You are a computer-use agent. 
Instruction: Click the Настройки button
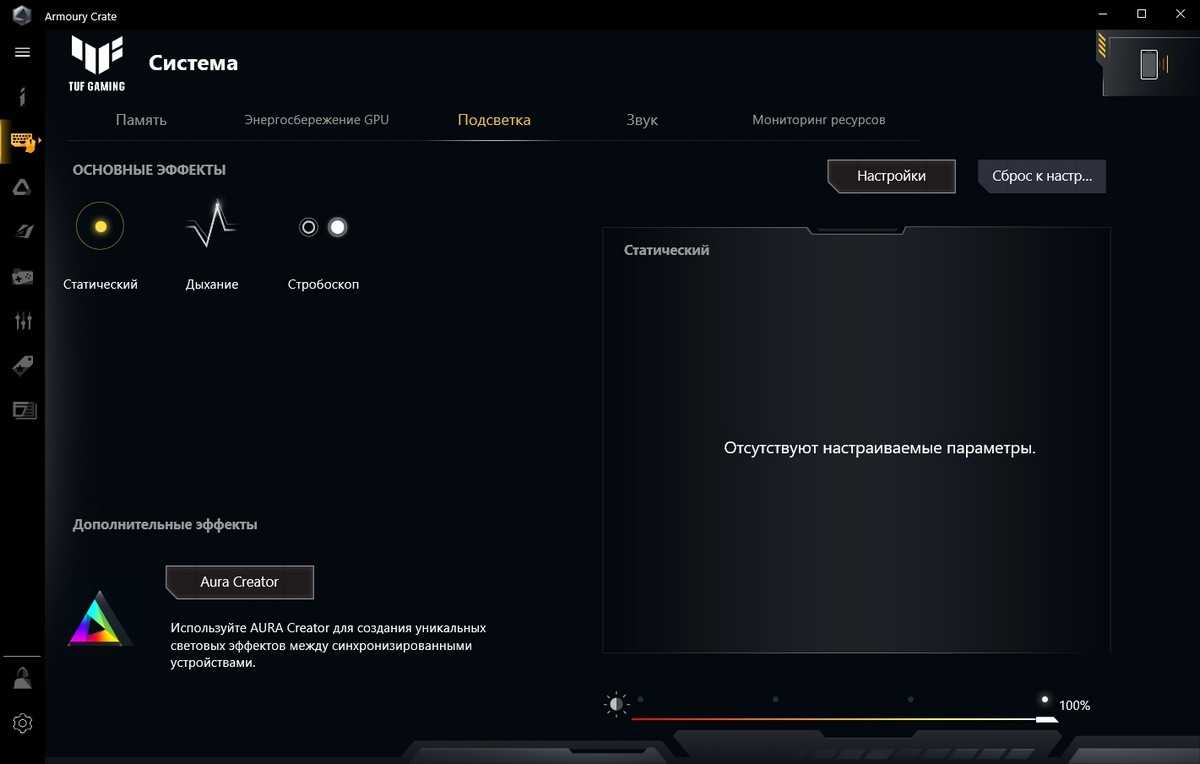coord(891,176)
